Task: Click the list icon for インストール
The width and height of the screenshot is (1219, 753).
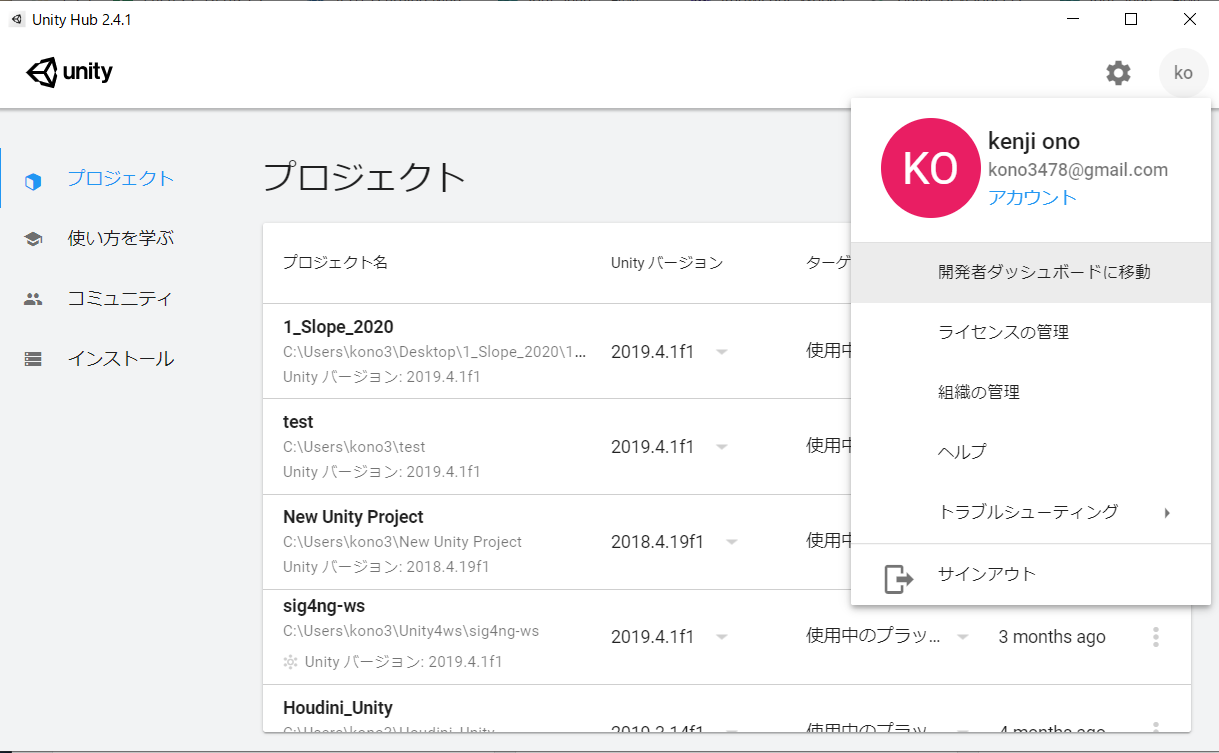Action: 33,359
